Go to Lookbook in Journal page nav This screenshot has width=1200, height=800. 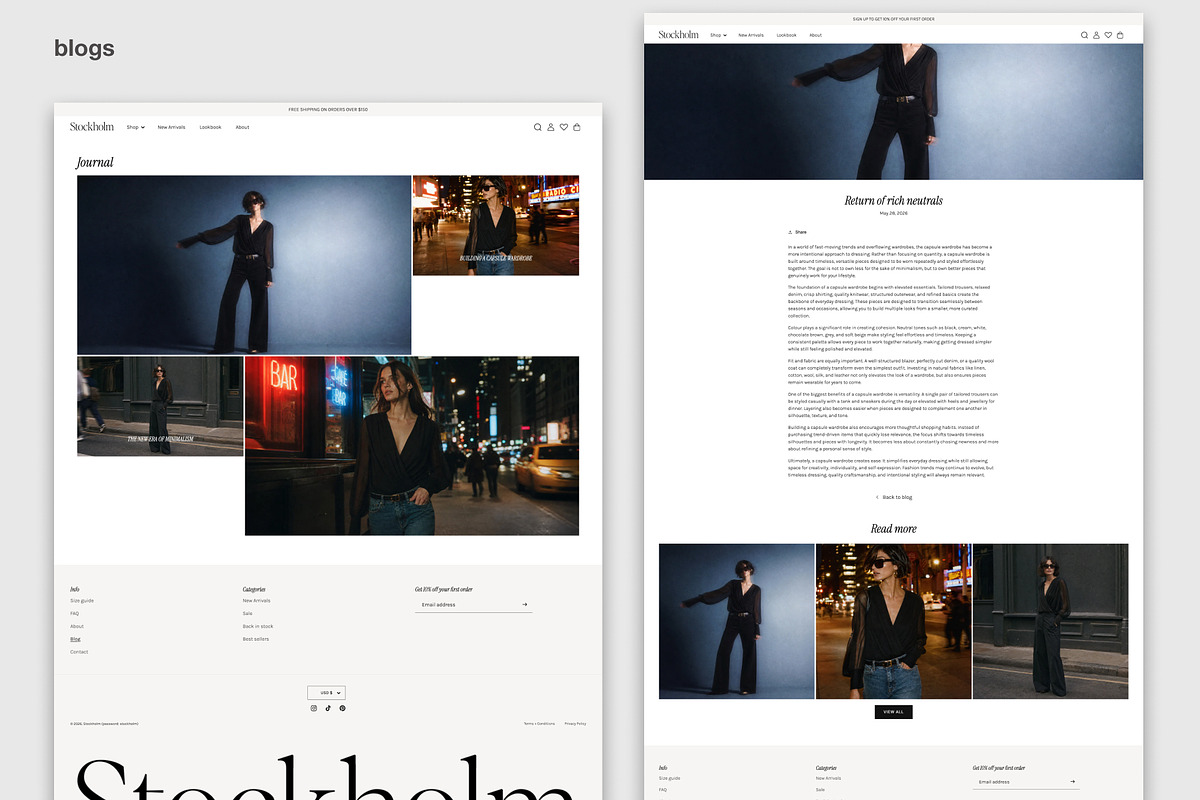click(x=210, y=127)
